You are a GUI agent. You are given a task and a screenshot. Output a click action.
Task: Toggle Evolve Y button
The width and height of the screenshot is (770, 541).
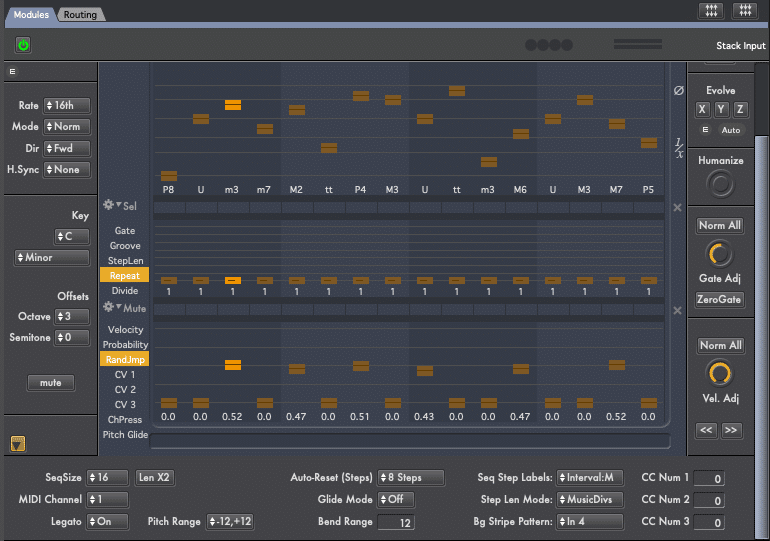point(721,109)
